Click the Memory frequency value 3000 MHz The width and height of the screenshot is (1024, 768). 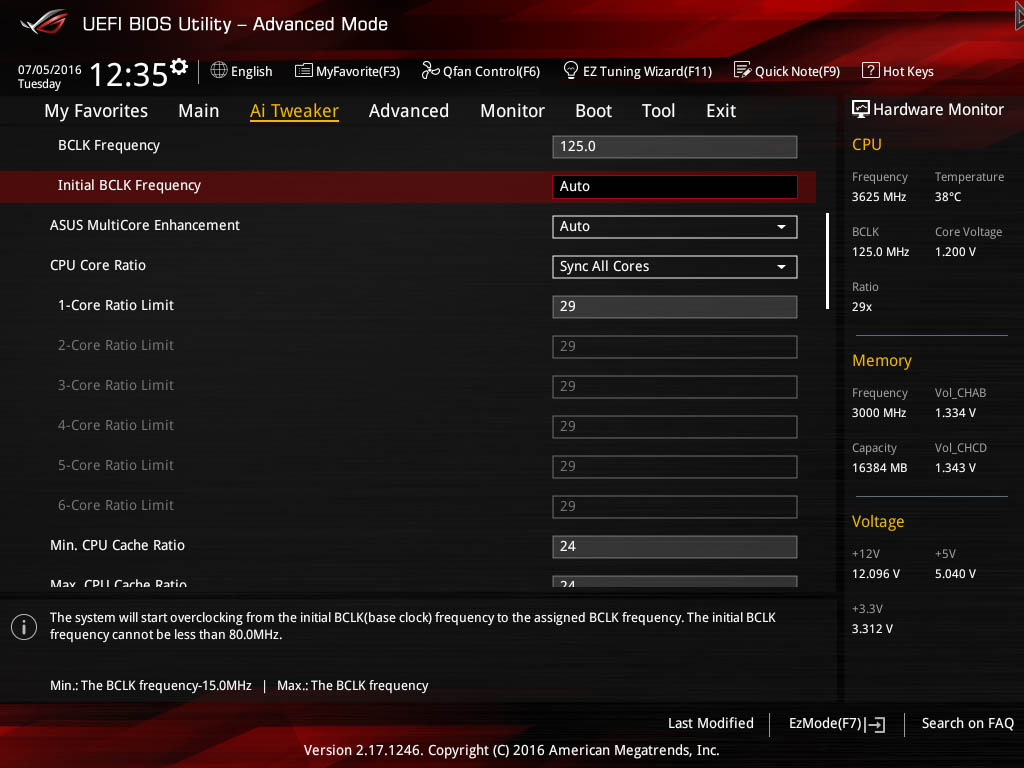click(879, 413)
